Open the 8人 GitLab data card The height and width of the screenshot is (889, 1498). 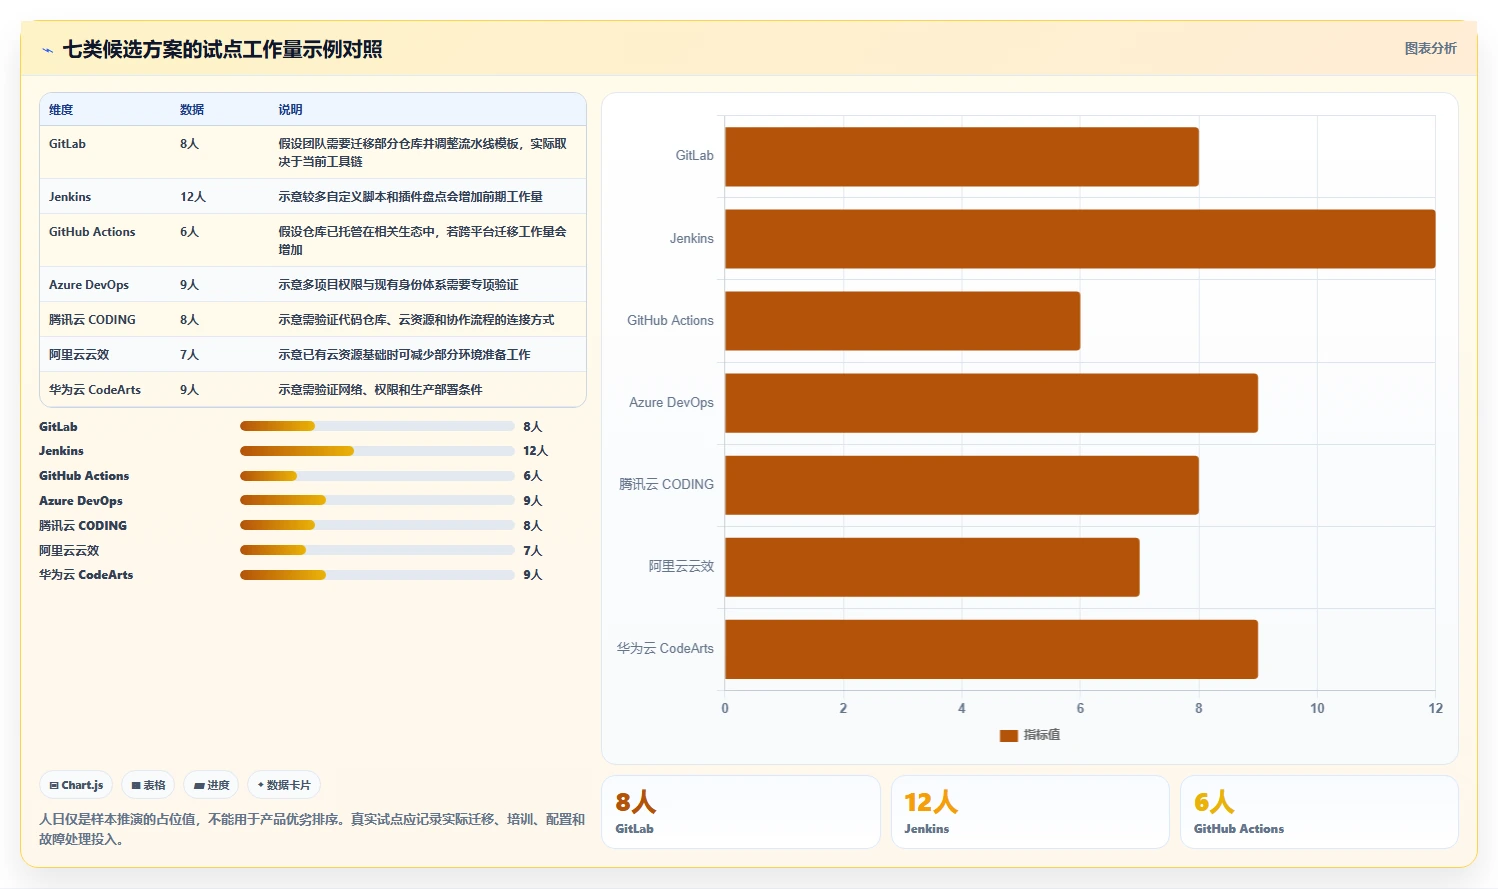tap(740, 812)
